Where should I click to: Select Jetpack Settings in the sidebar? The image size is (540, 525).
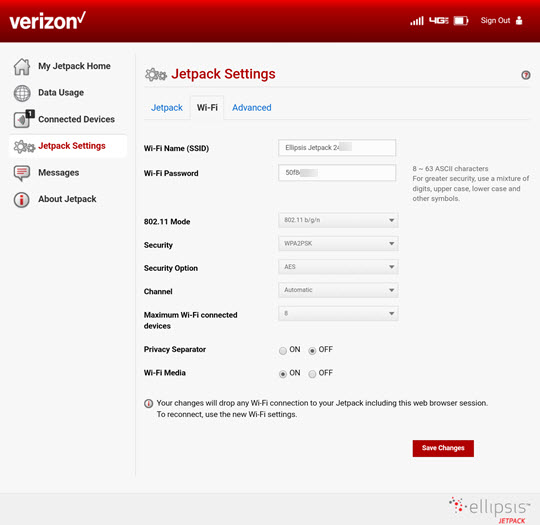click(72, 146)
